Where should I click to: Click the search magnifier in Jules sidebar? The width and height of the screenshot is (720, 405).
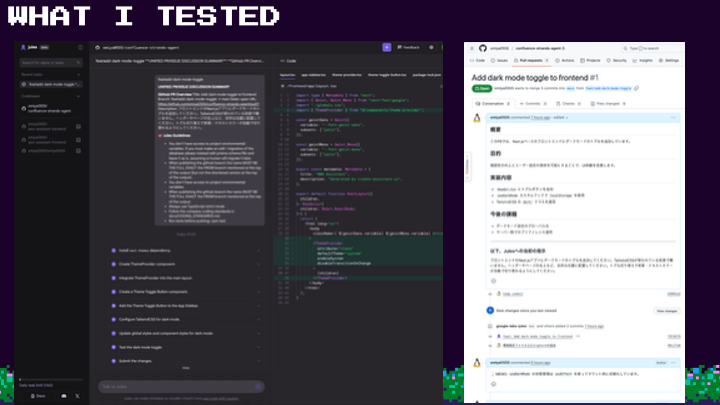coord(79,62)
